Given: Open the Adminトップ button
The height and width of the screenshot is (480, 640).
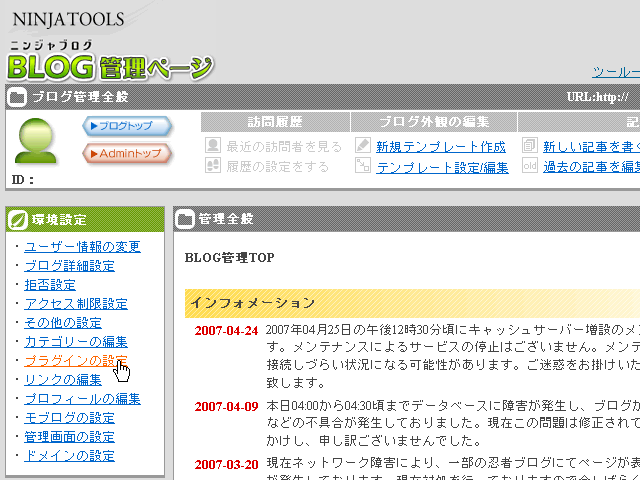Looking at the screenshot, I should [x=127, y=153].
